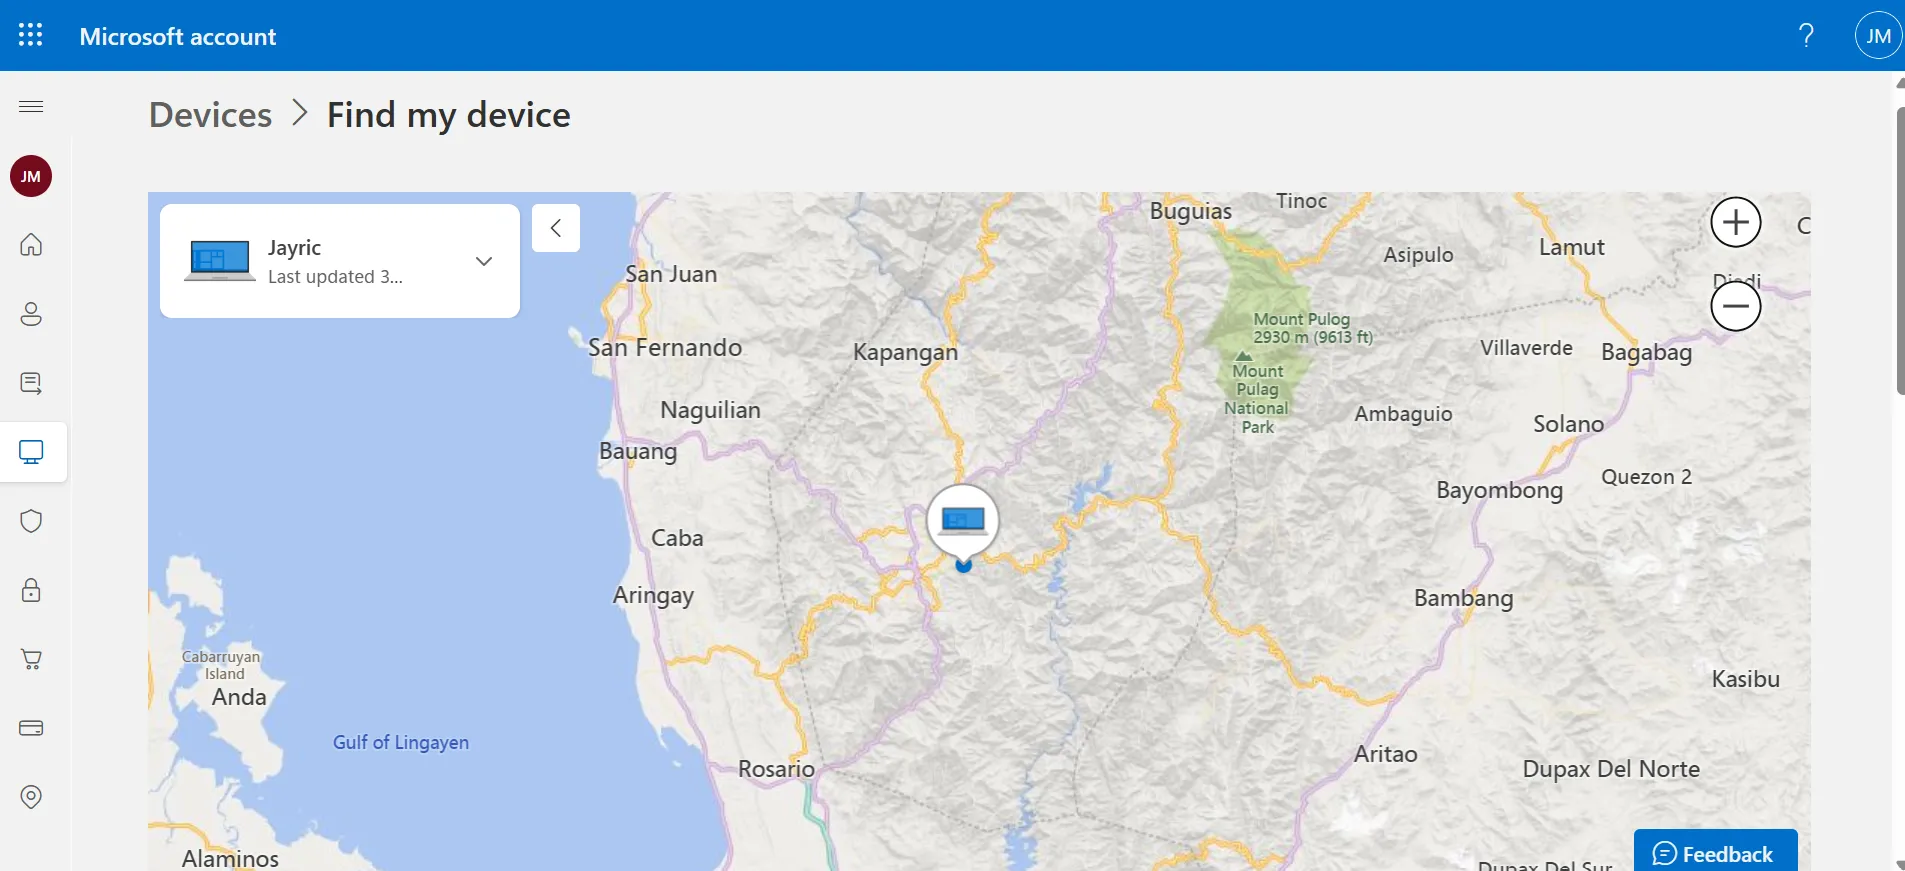
Task: Click the Lamut map label
Action: click(1571, 247)
